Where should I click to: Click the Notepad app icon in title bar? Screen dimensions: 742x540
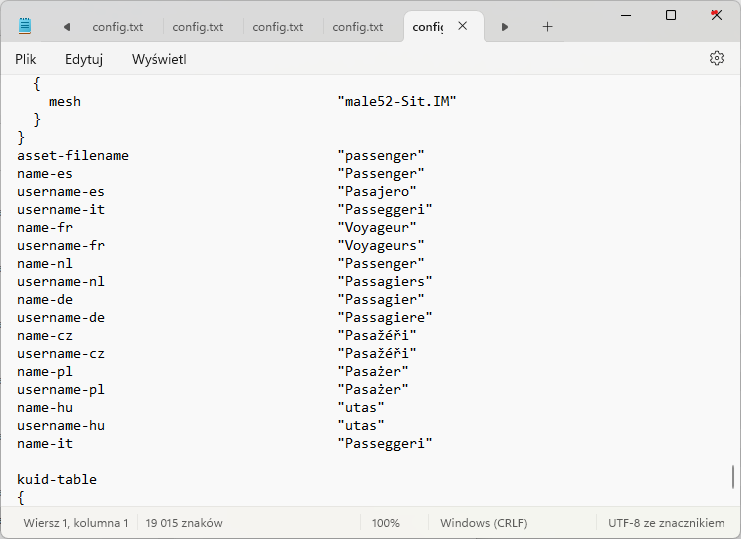pos(25,26)
